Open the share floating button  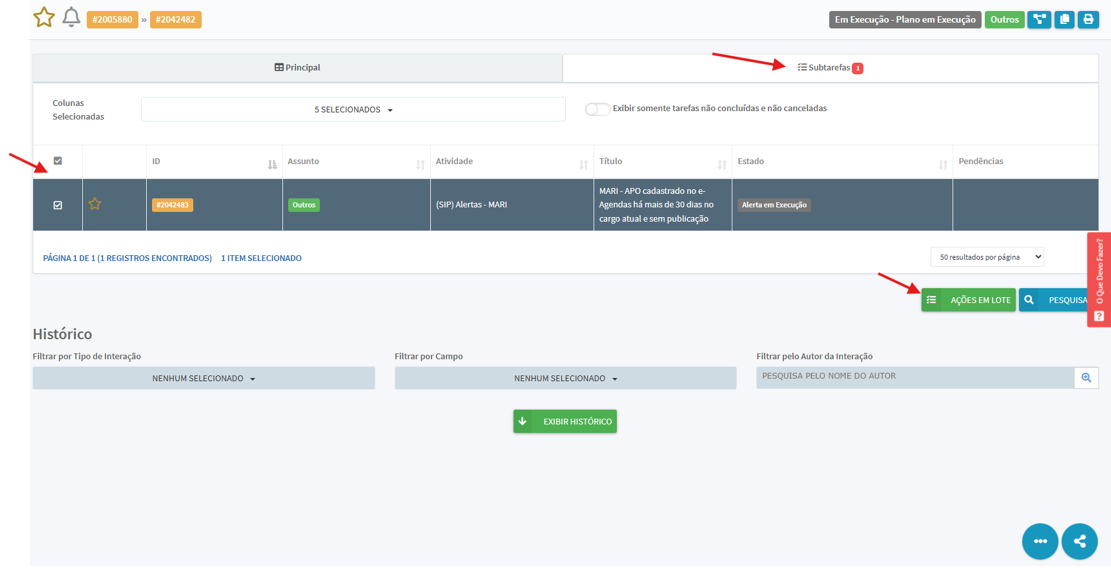[1079, 541]
